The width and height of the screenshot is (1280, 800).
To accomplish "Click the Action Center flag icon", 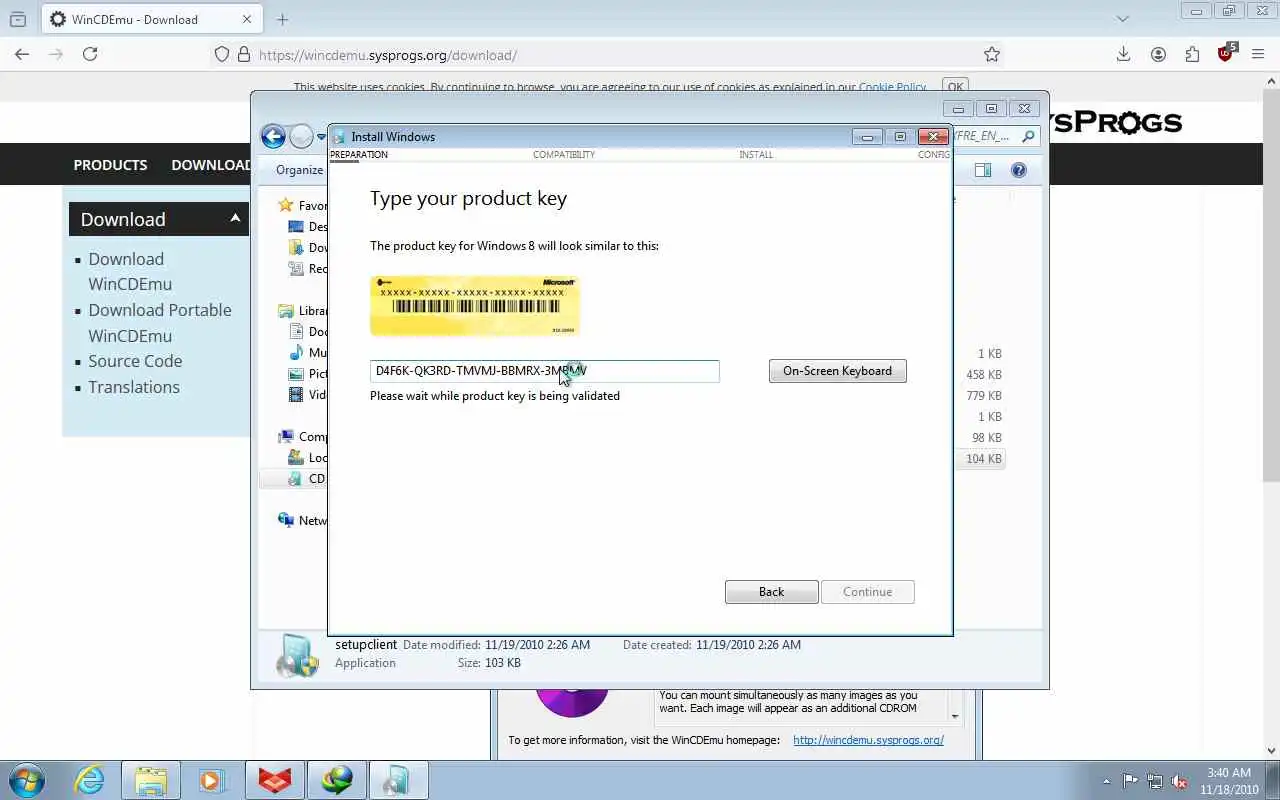I will click(1130, 781).
